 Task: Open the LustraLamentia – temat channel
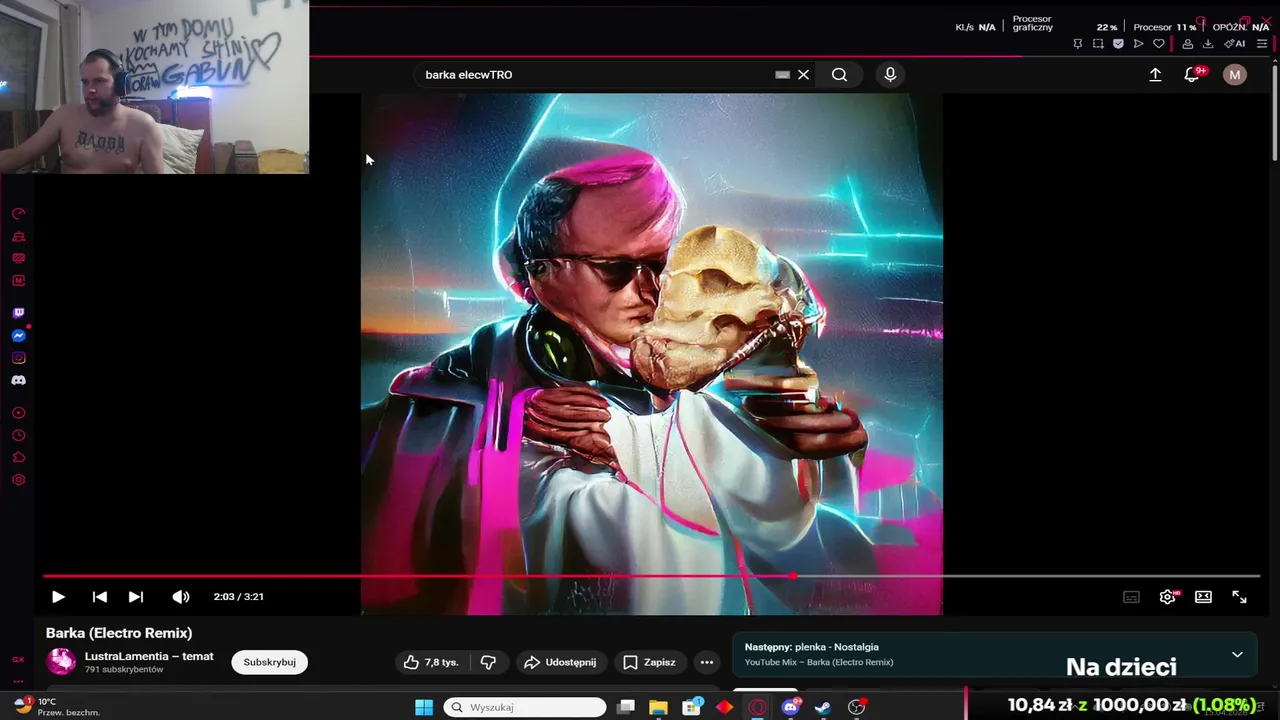click(x=149, y=656)
